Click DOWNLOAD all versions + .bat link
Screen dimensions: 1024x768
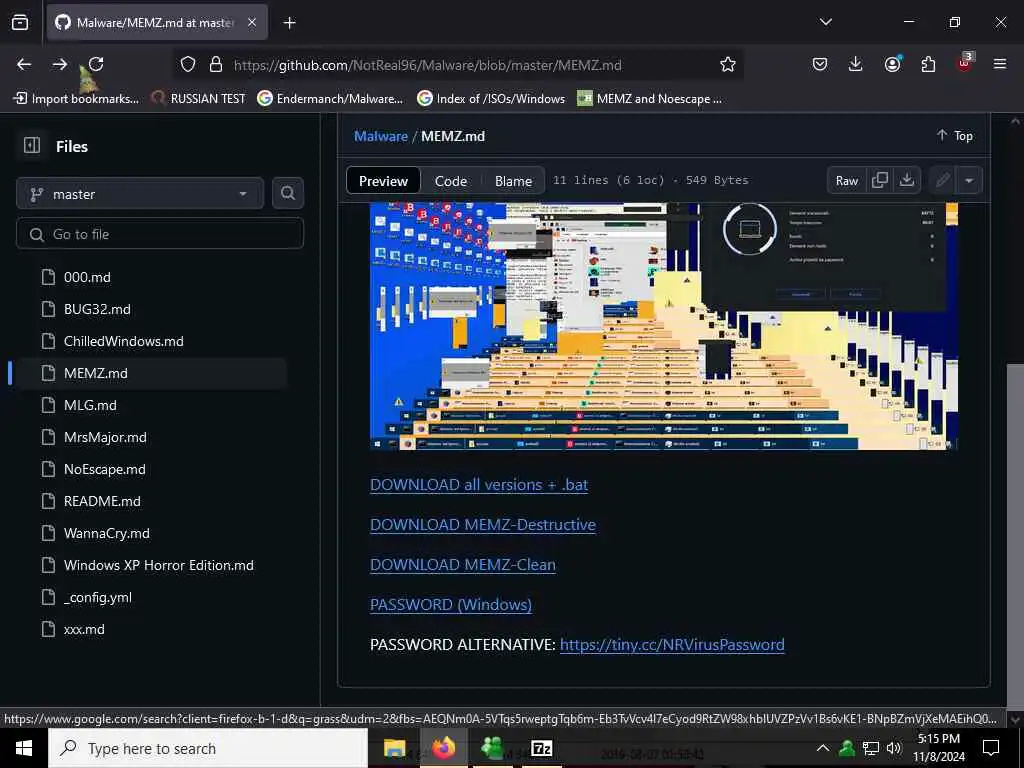click(479, 485)
